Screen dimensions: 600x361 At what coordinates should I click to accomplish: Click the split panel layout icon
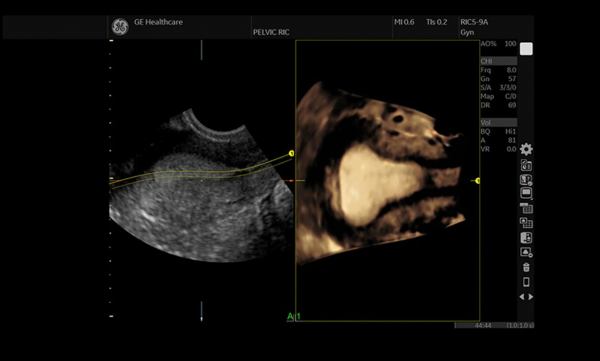point(526,238)
